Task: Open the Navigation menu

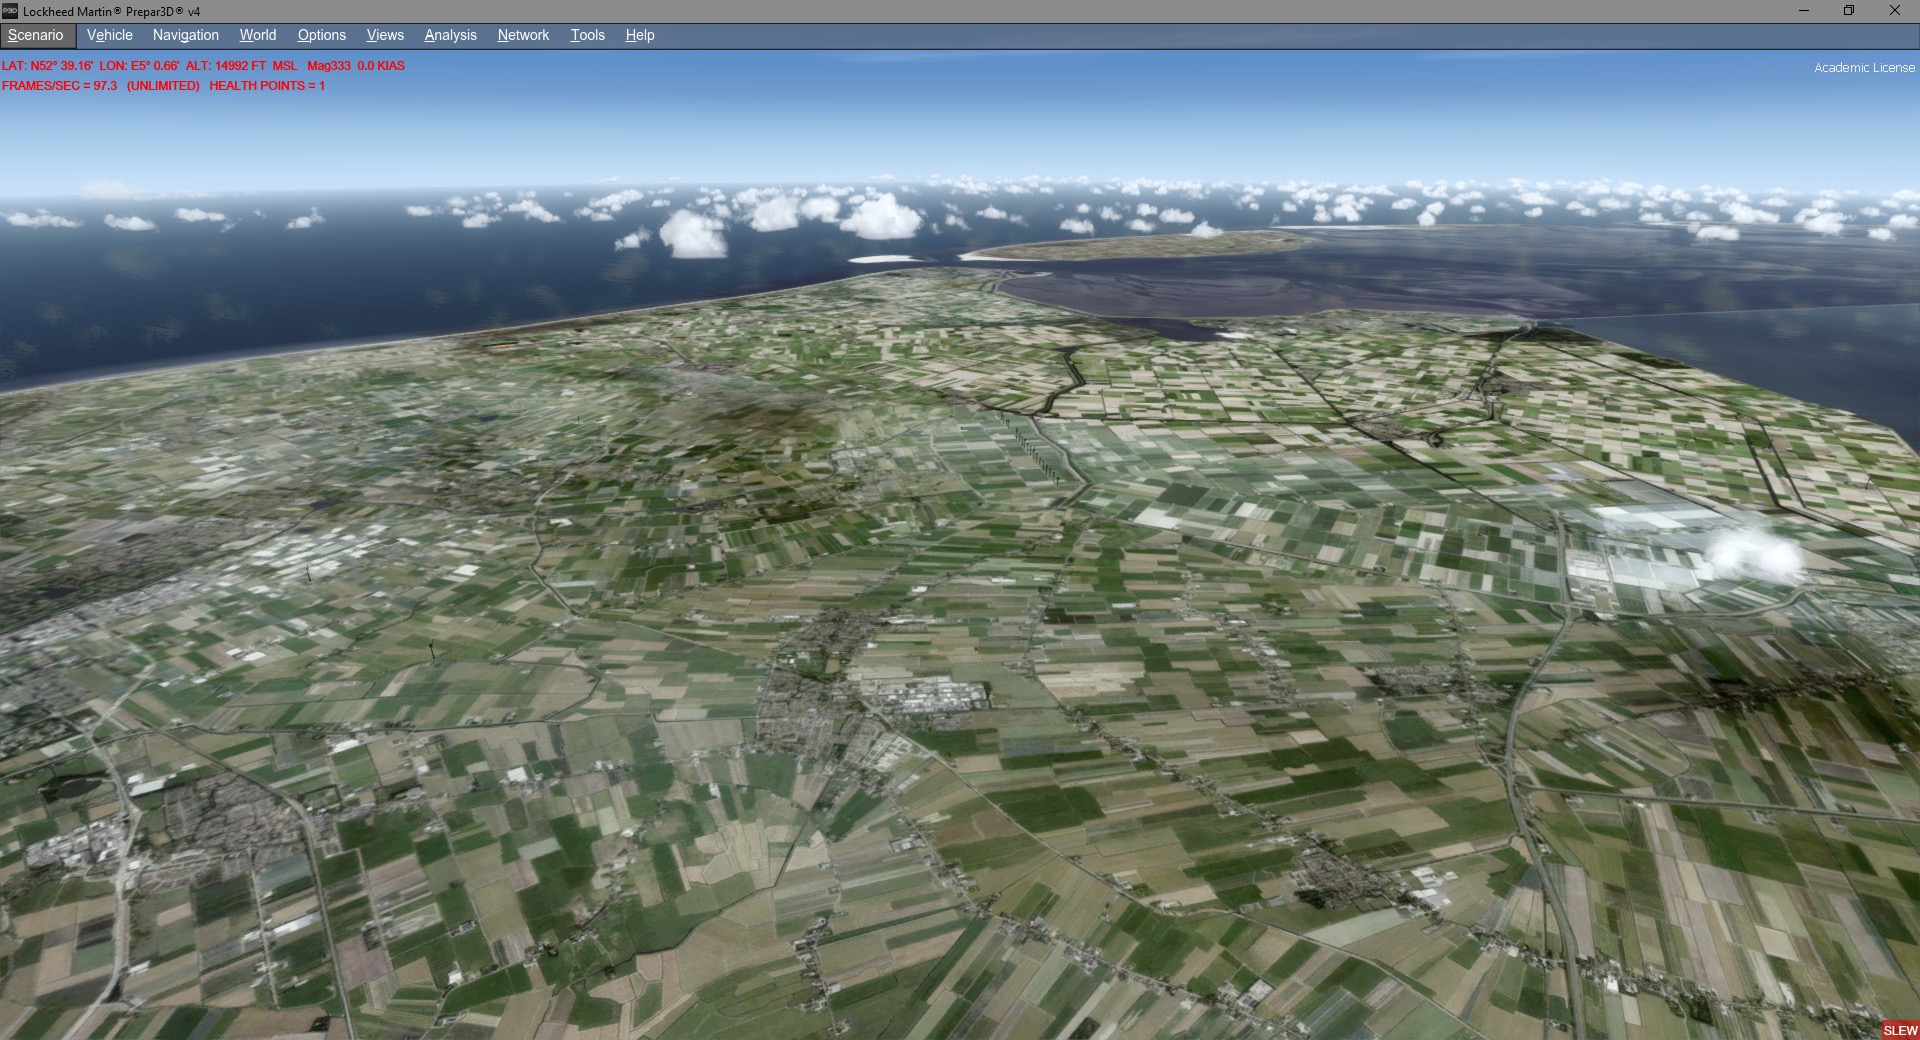Action: pyautogui.click(x=186, y=35)
